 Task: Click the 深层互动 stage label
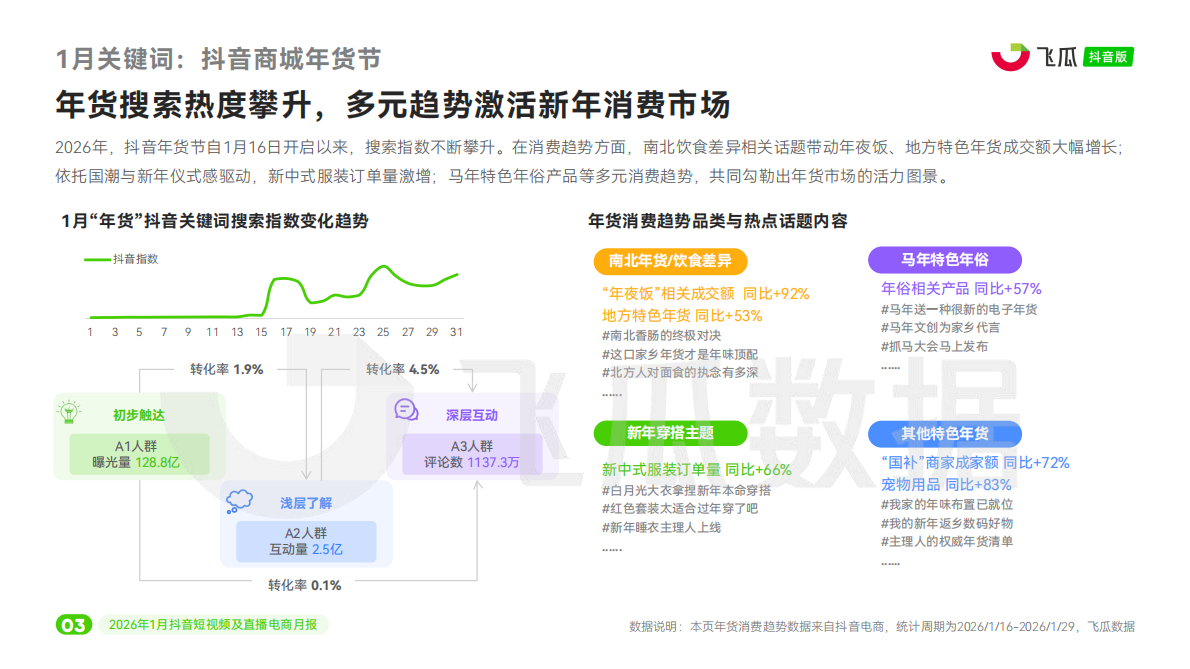pyautogui.click(x=471, y=415)
